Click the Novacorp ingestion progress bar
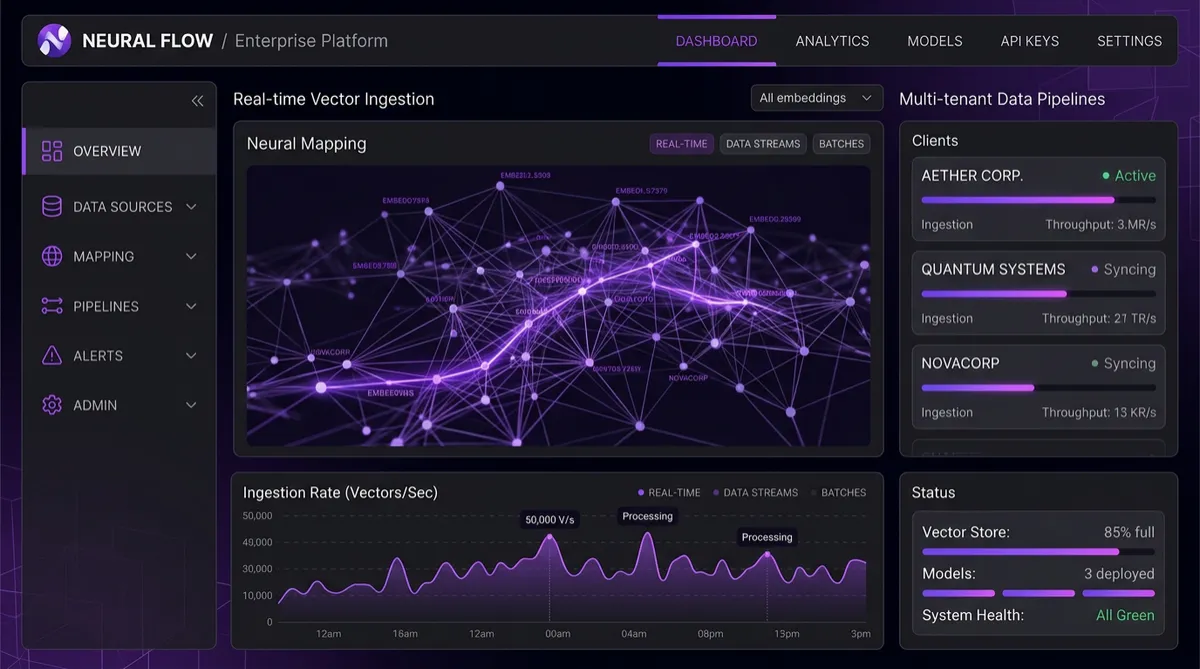Screen dimensions: 1200x669 point(1038,388)
